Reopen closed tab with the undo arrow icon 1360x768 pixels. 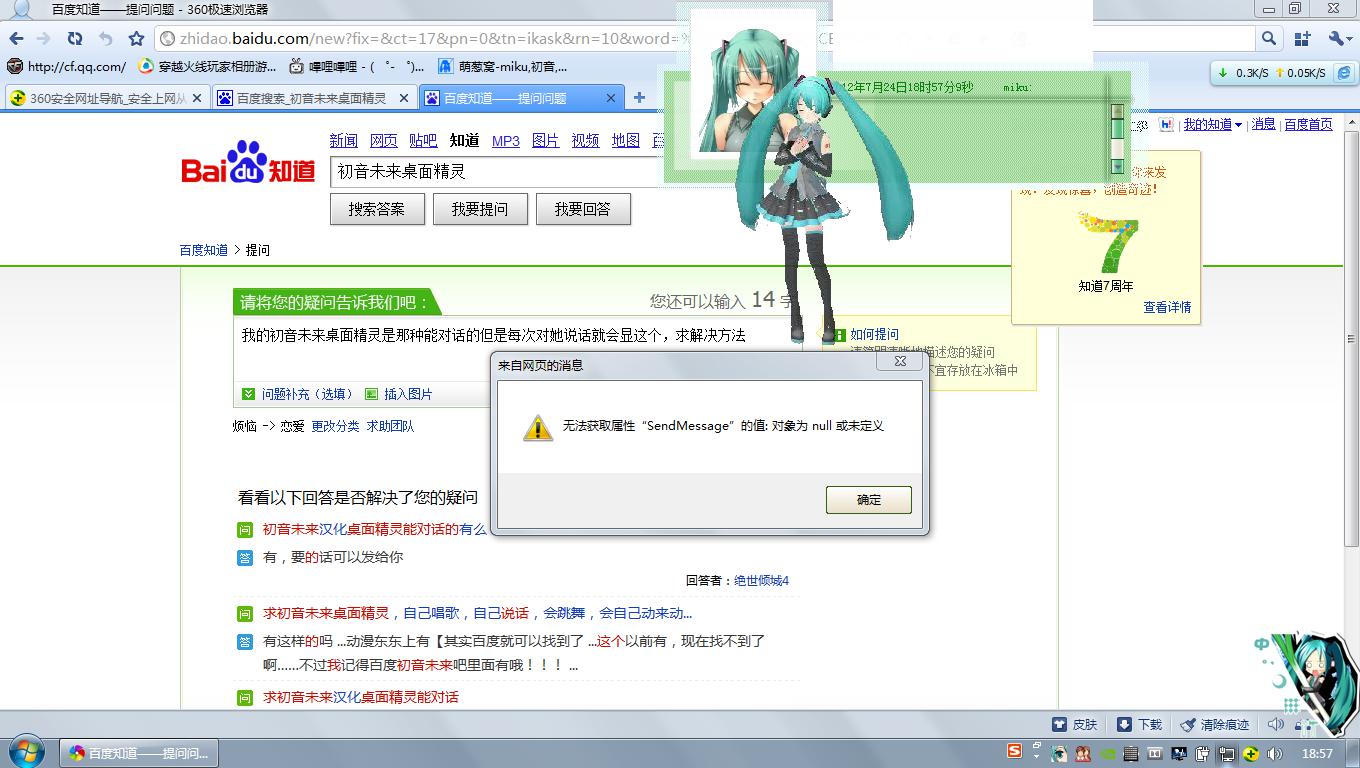tap(105, 39)
